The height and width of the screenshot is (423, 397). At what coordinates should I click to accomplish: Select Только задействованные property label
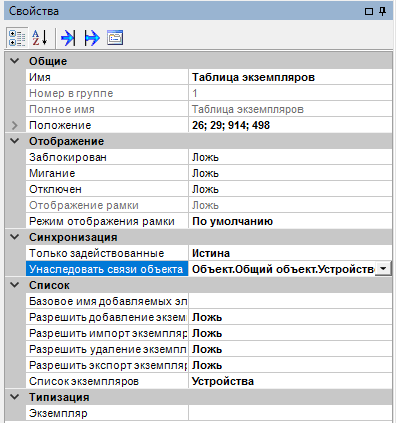point(96,253)
